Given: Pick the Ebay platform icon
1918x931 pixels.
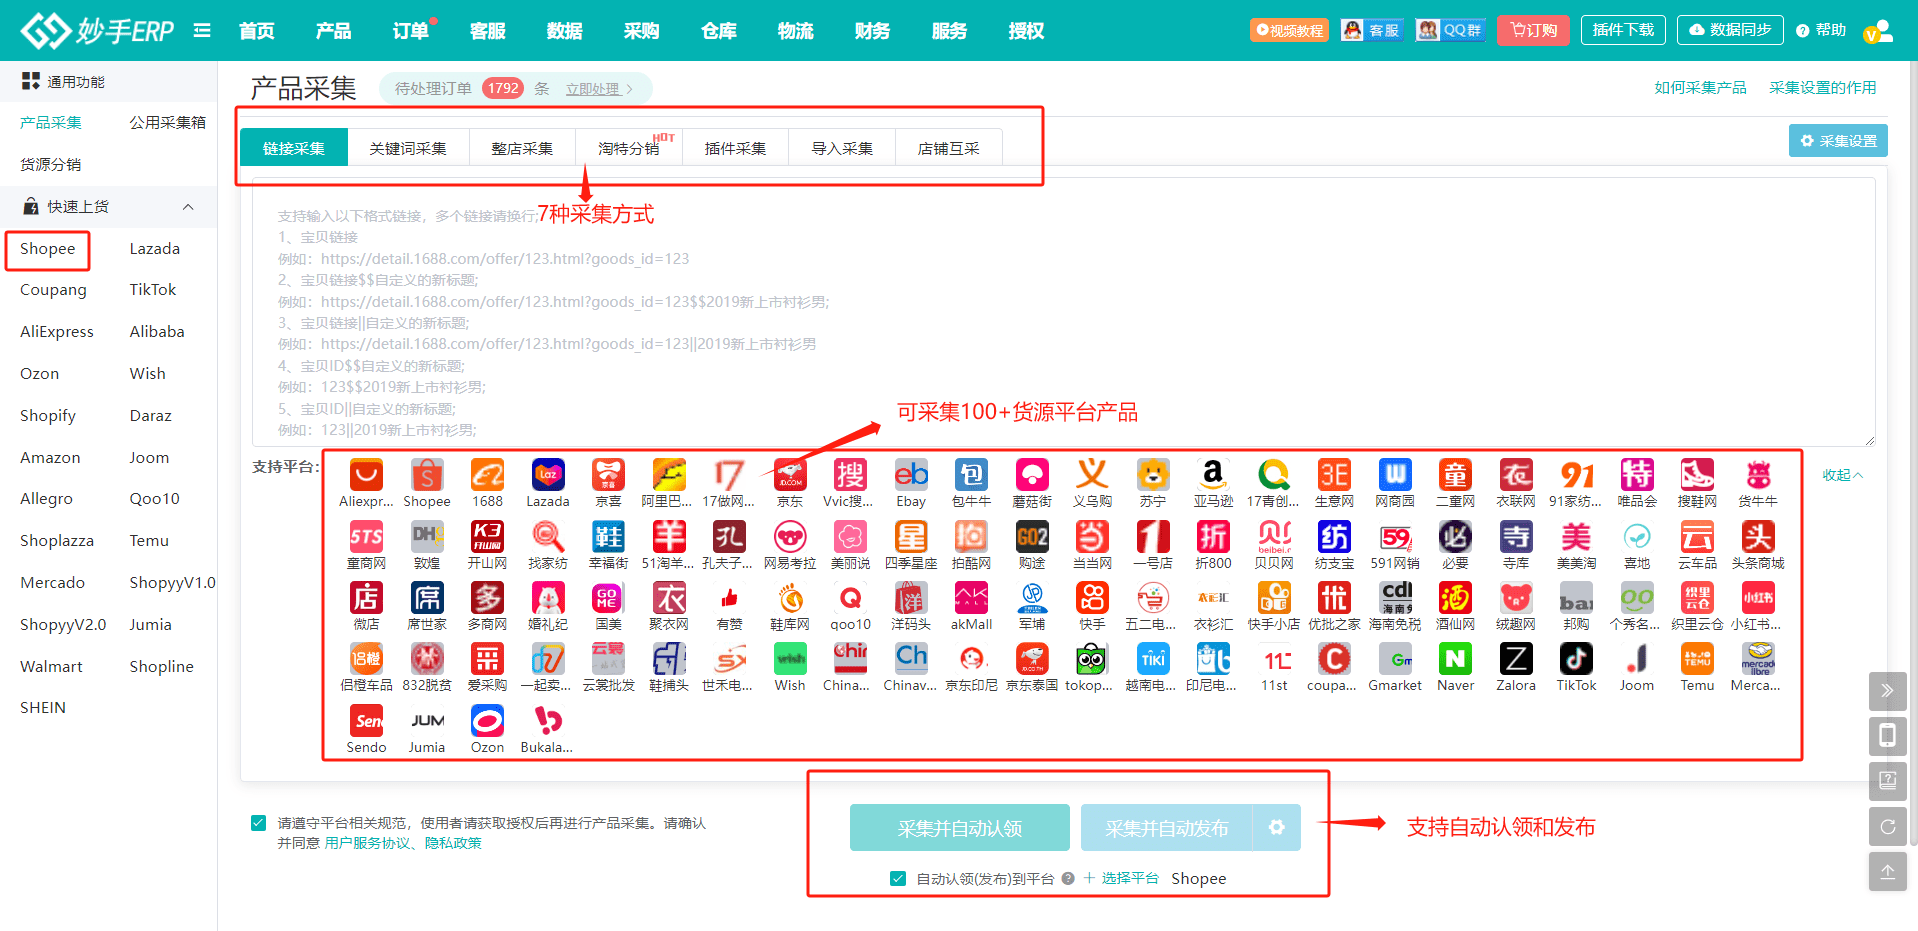Looking at the screenshot, I should pos(911,475).
